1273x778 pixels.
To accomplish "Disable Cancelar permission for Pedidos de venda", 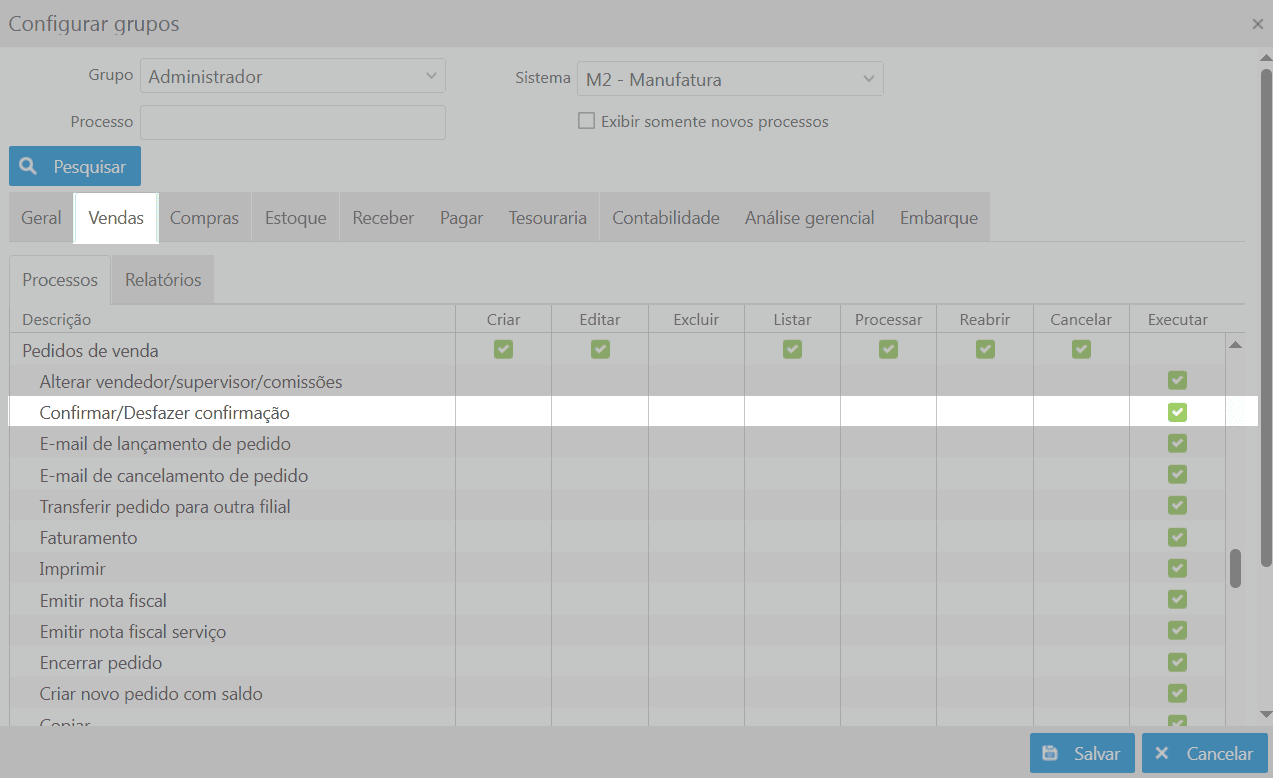I will (x=1081, y=349).
